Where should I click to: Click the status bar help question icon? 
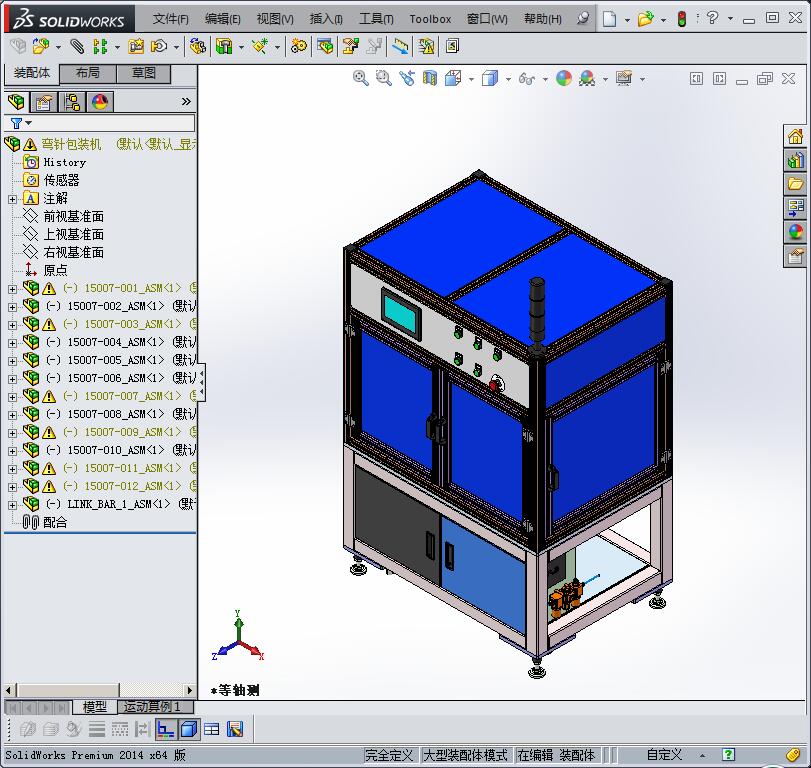[728, 755]
